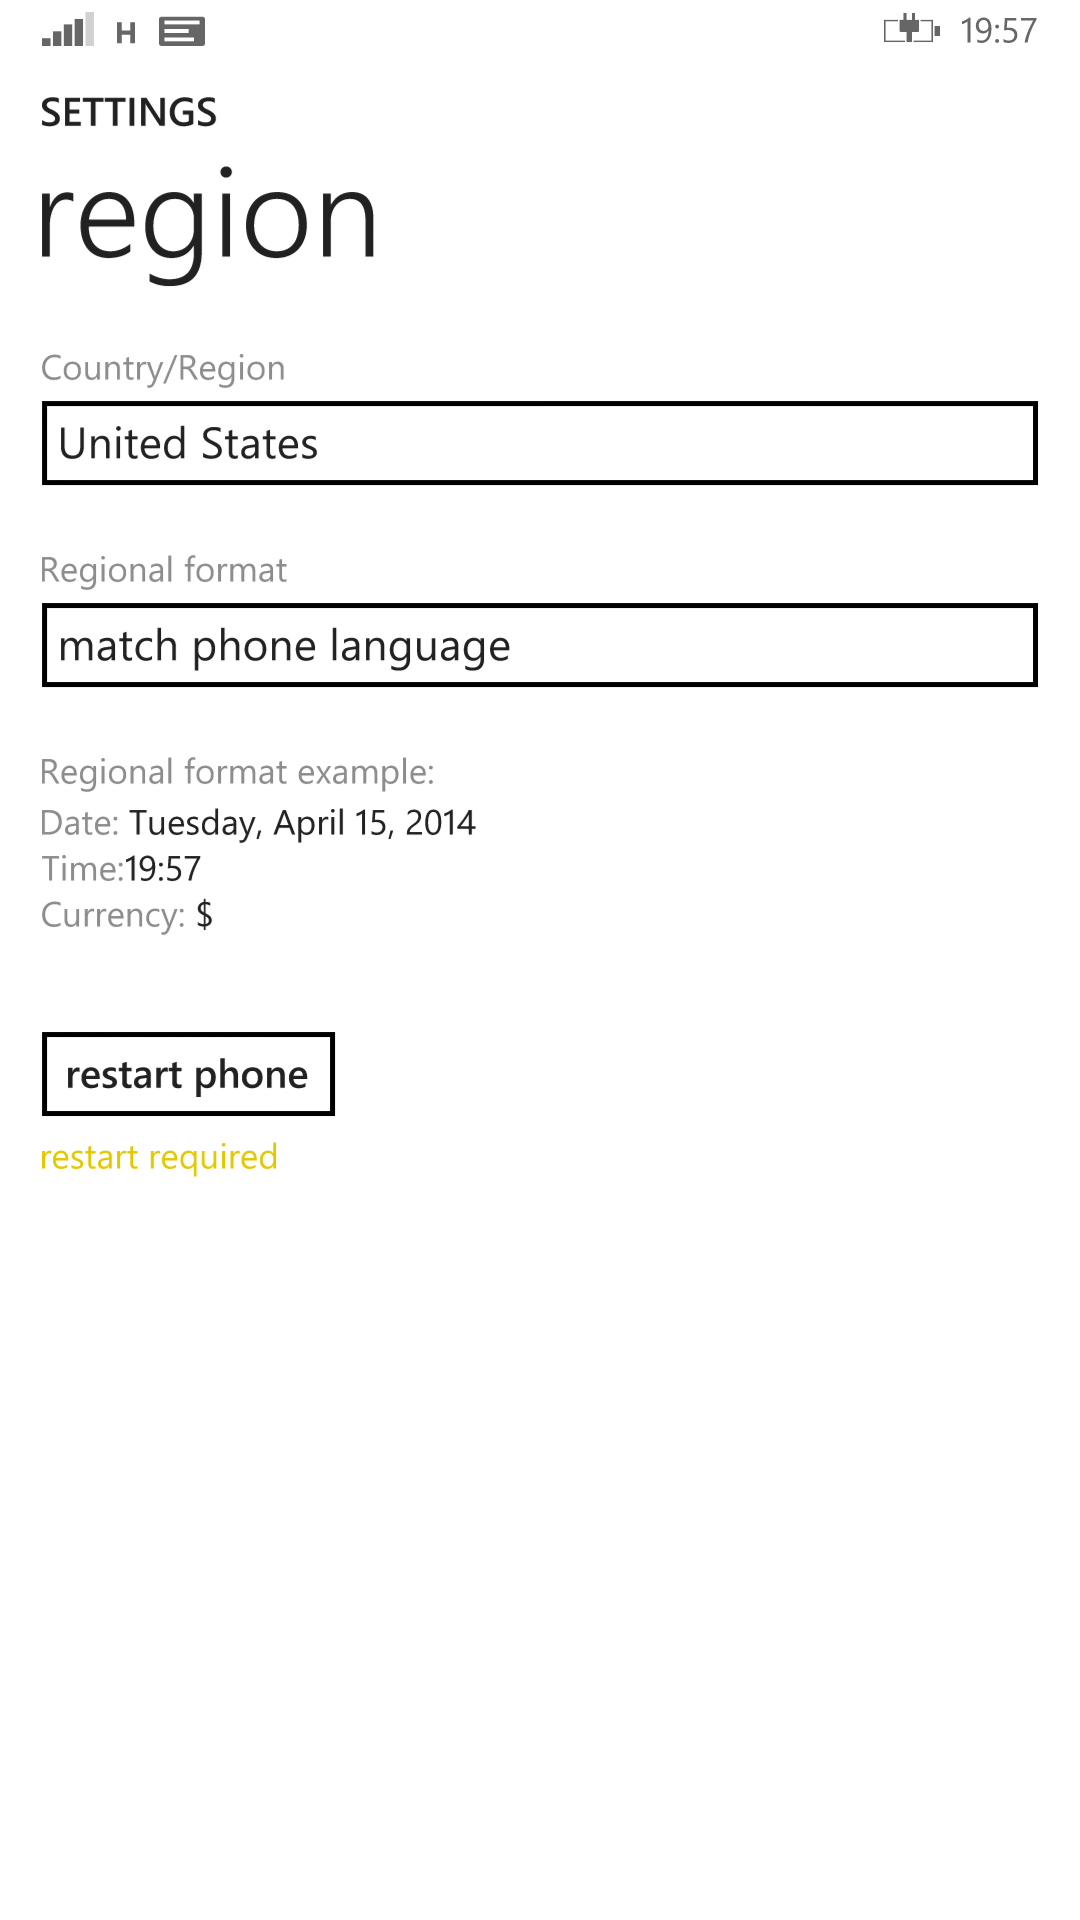Select the Tuesday, April 15, 2014 date text
This screenshot has height=1920, width=1080.
pos(302,823)
